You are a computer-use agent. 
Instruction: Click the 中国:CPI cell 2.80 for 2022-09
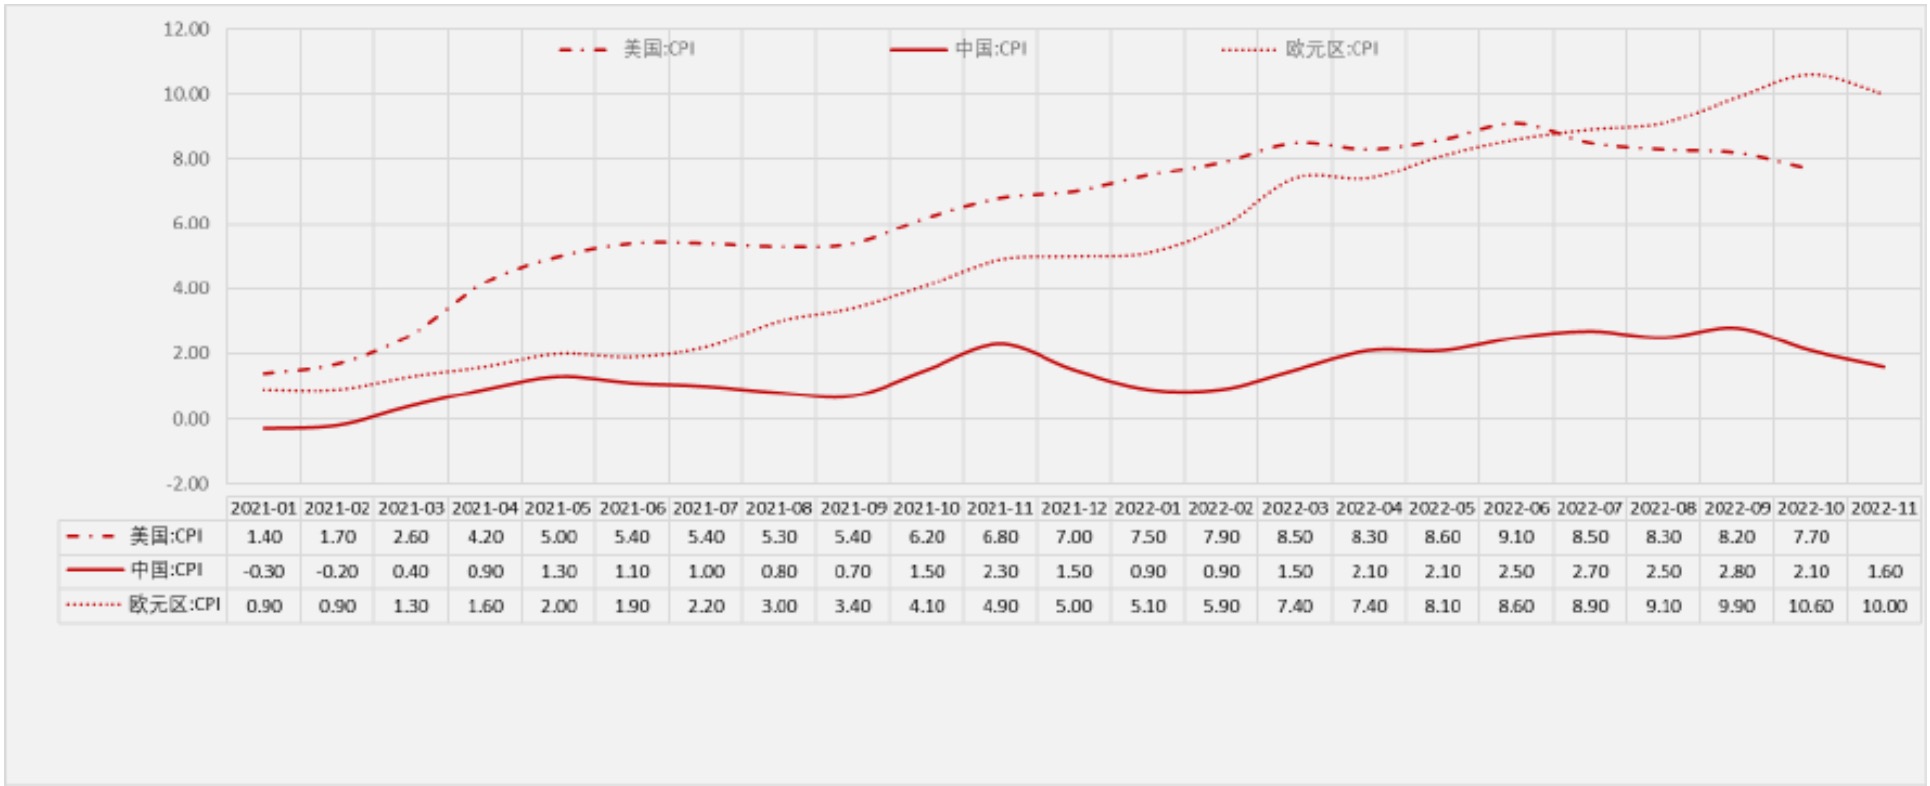1737,572
